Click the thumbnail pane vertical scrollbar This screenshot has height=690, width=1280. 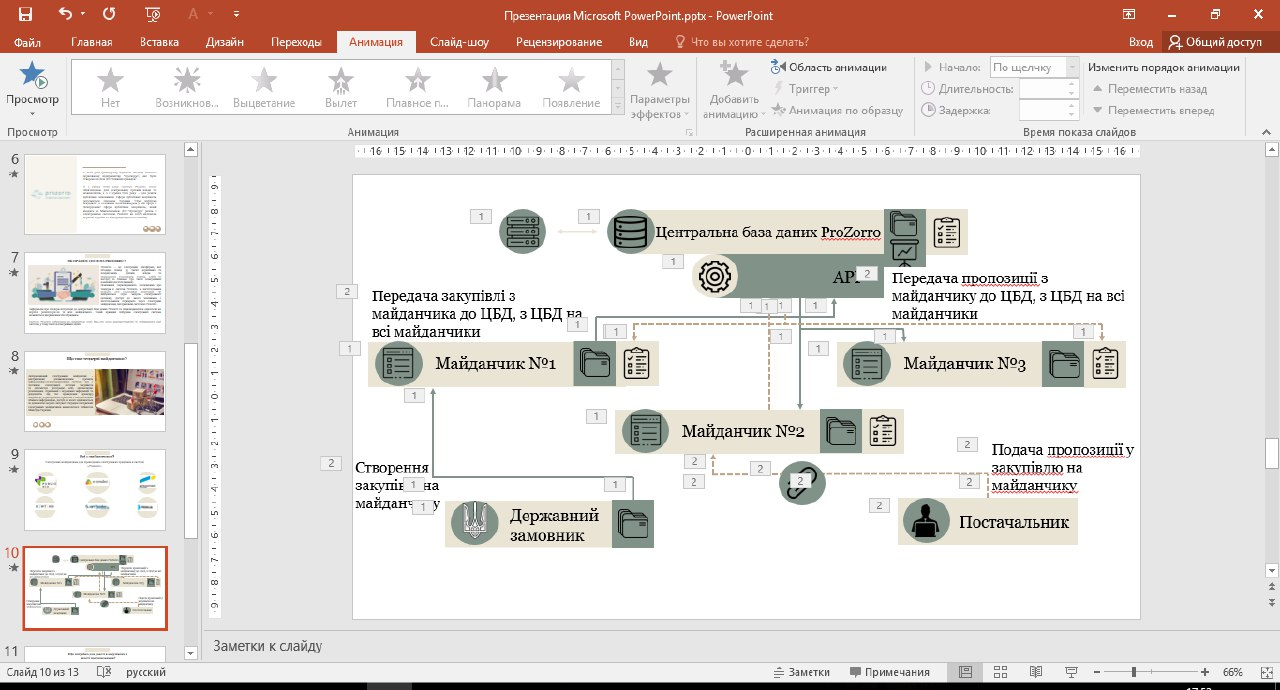pyautogui.click(x=191, y=400)
